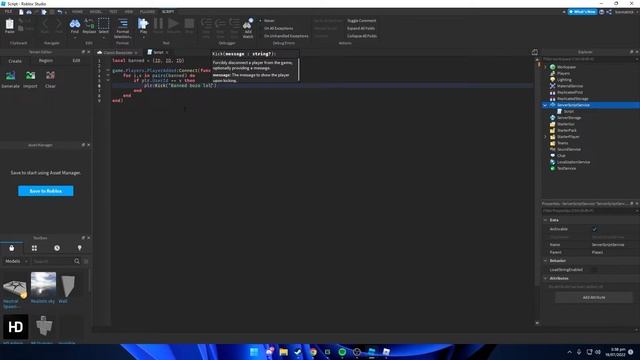Image resolution: width=640 pixels, height=360 pixels.
Task: Select ServerStorage in Explorer
Action: [x=569, y=118]
